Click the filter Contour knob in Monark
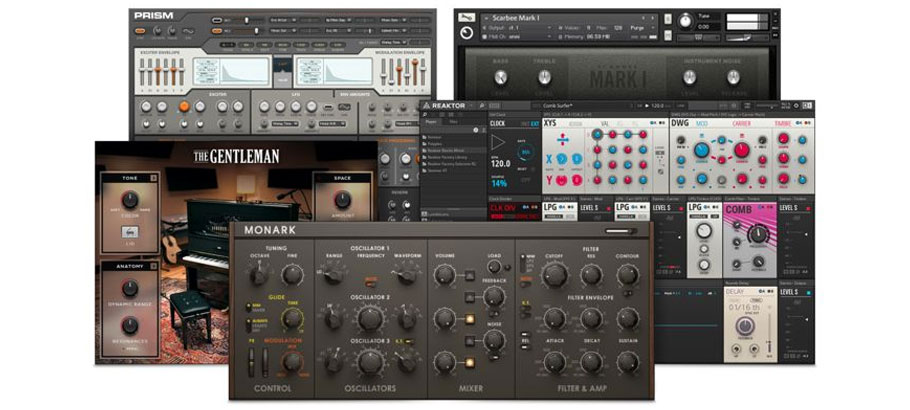The width and height of the screenshot is (910, 410). tap(627, 275)
